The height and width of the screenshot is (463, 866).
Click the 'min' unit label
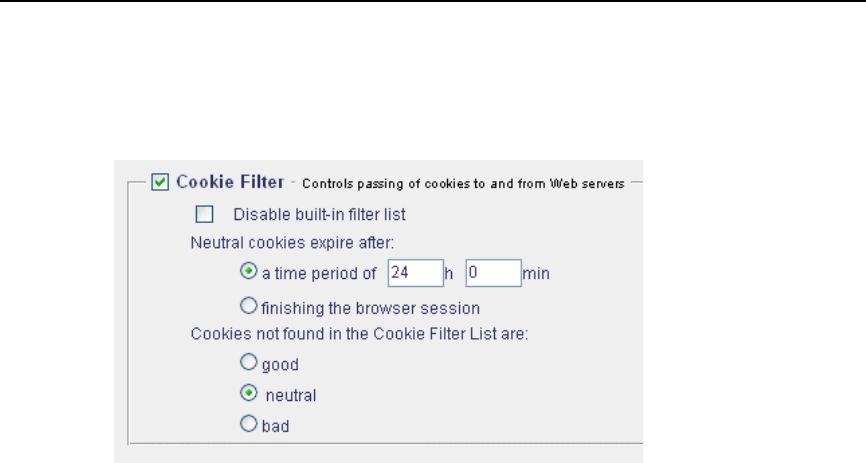(x=536, y=272)
